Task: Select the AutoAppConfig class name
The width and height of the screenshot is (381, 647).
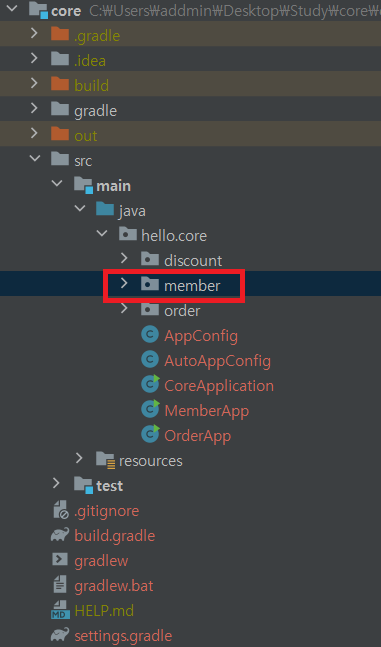Action: (218, 361)
